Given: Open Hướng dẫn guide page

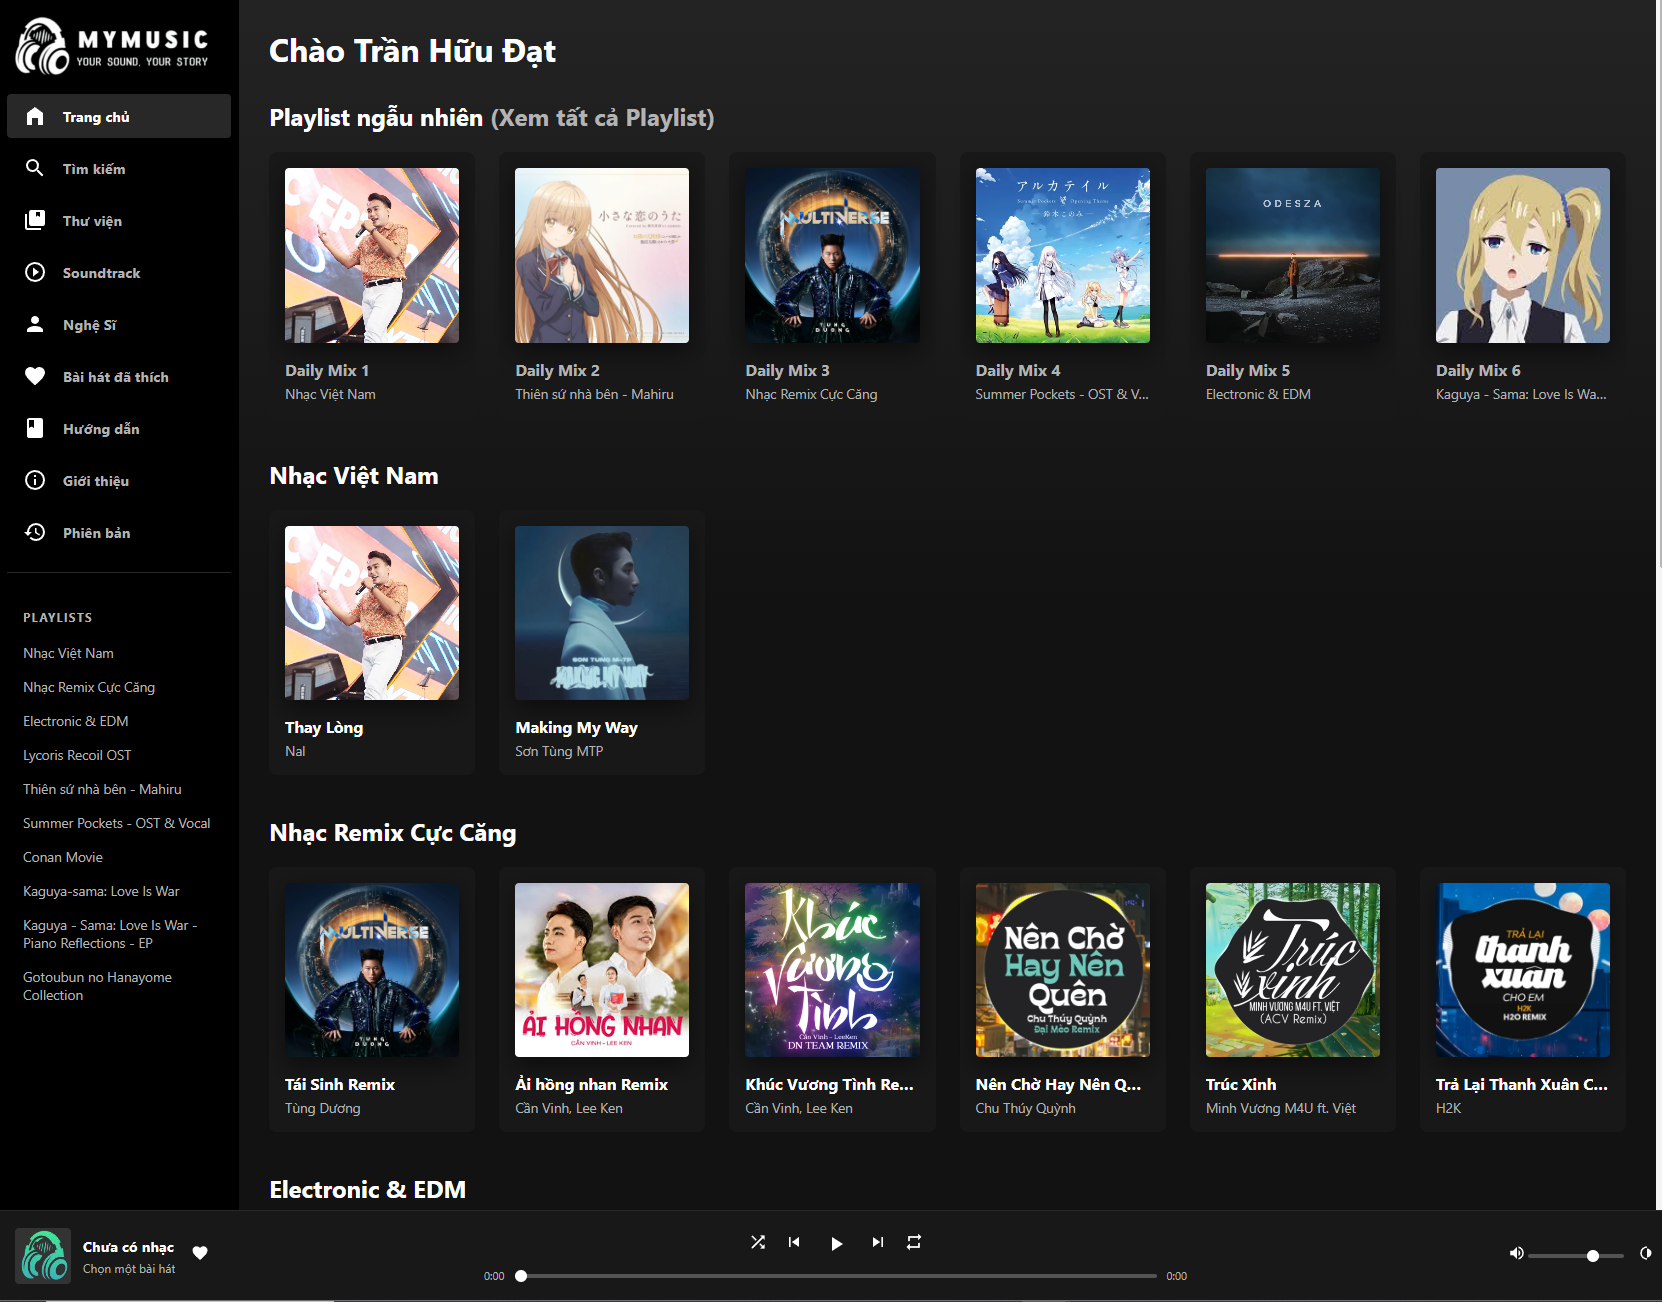Looking at the screenshot, I should click(x=119, y=428).
